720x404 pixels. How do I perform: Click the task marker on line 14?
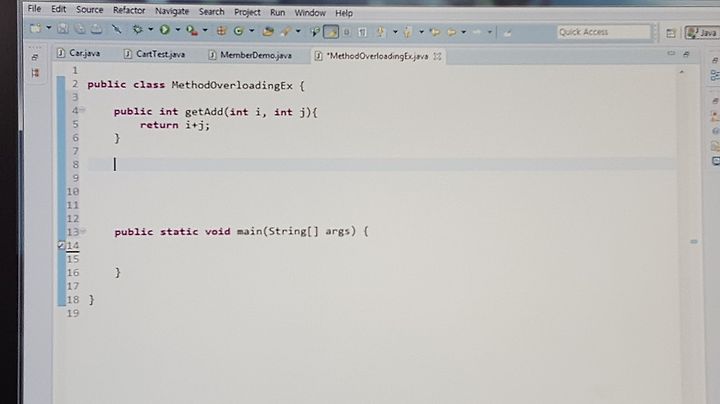61,245
